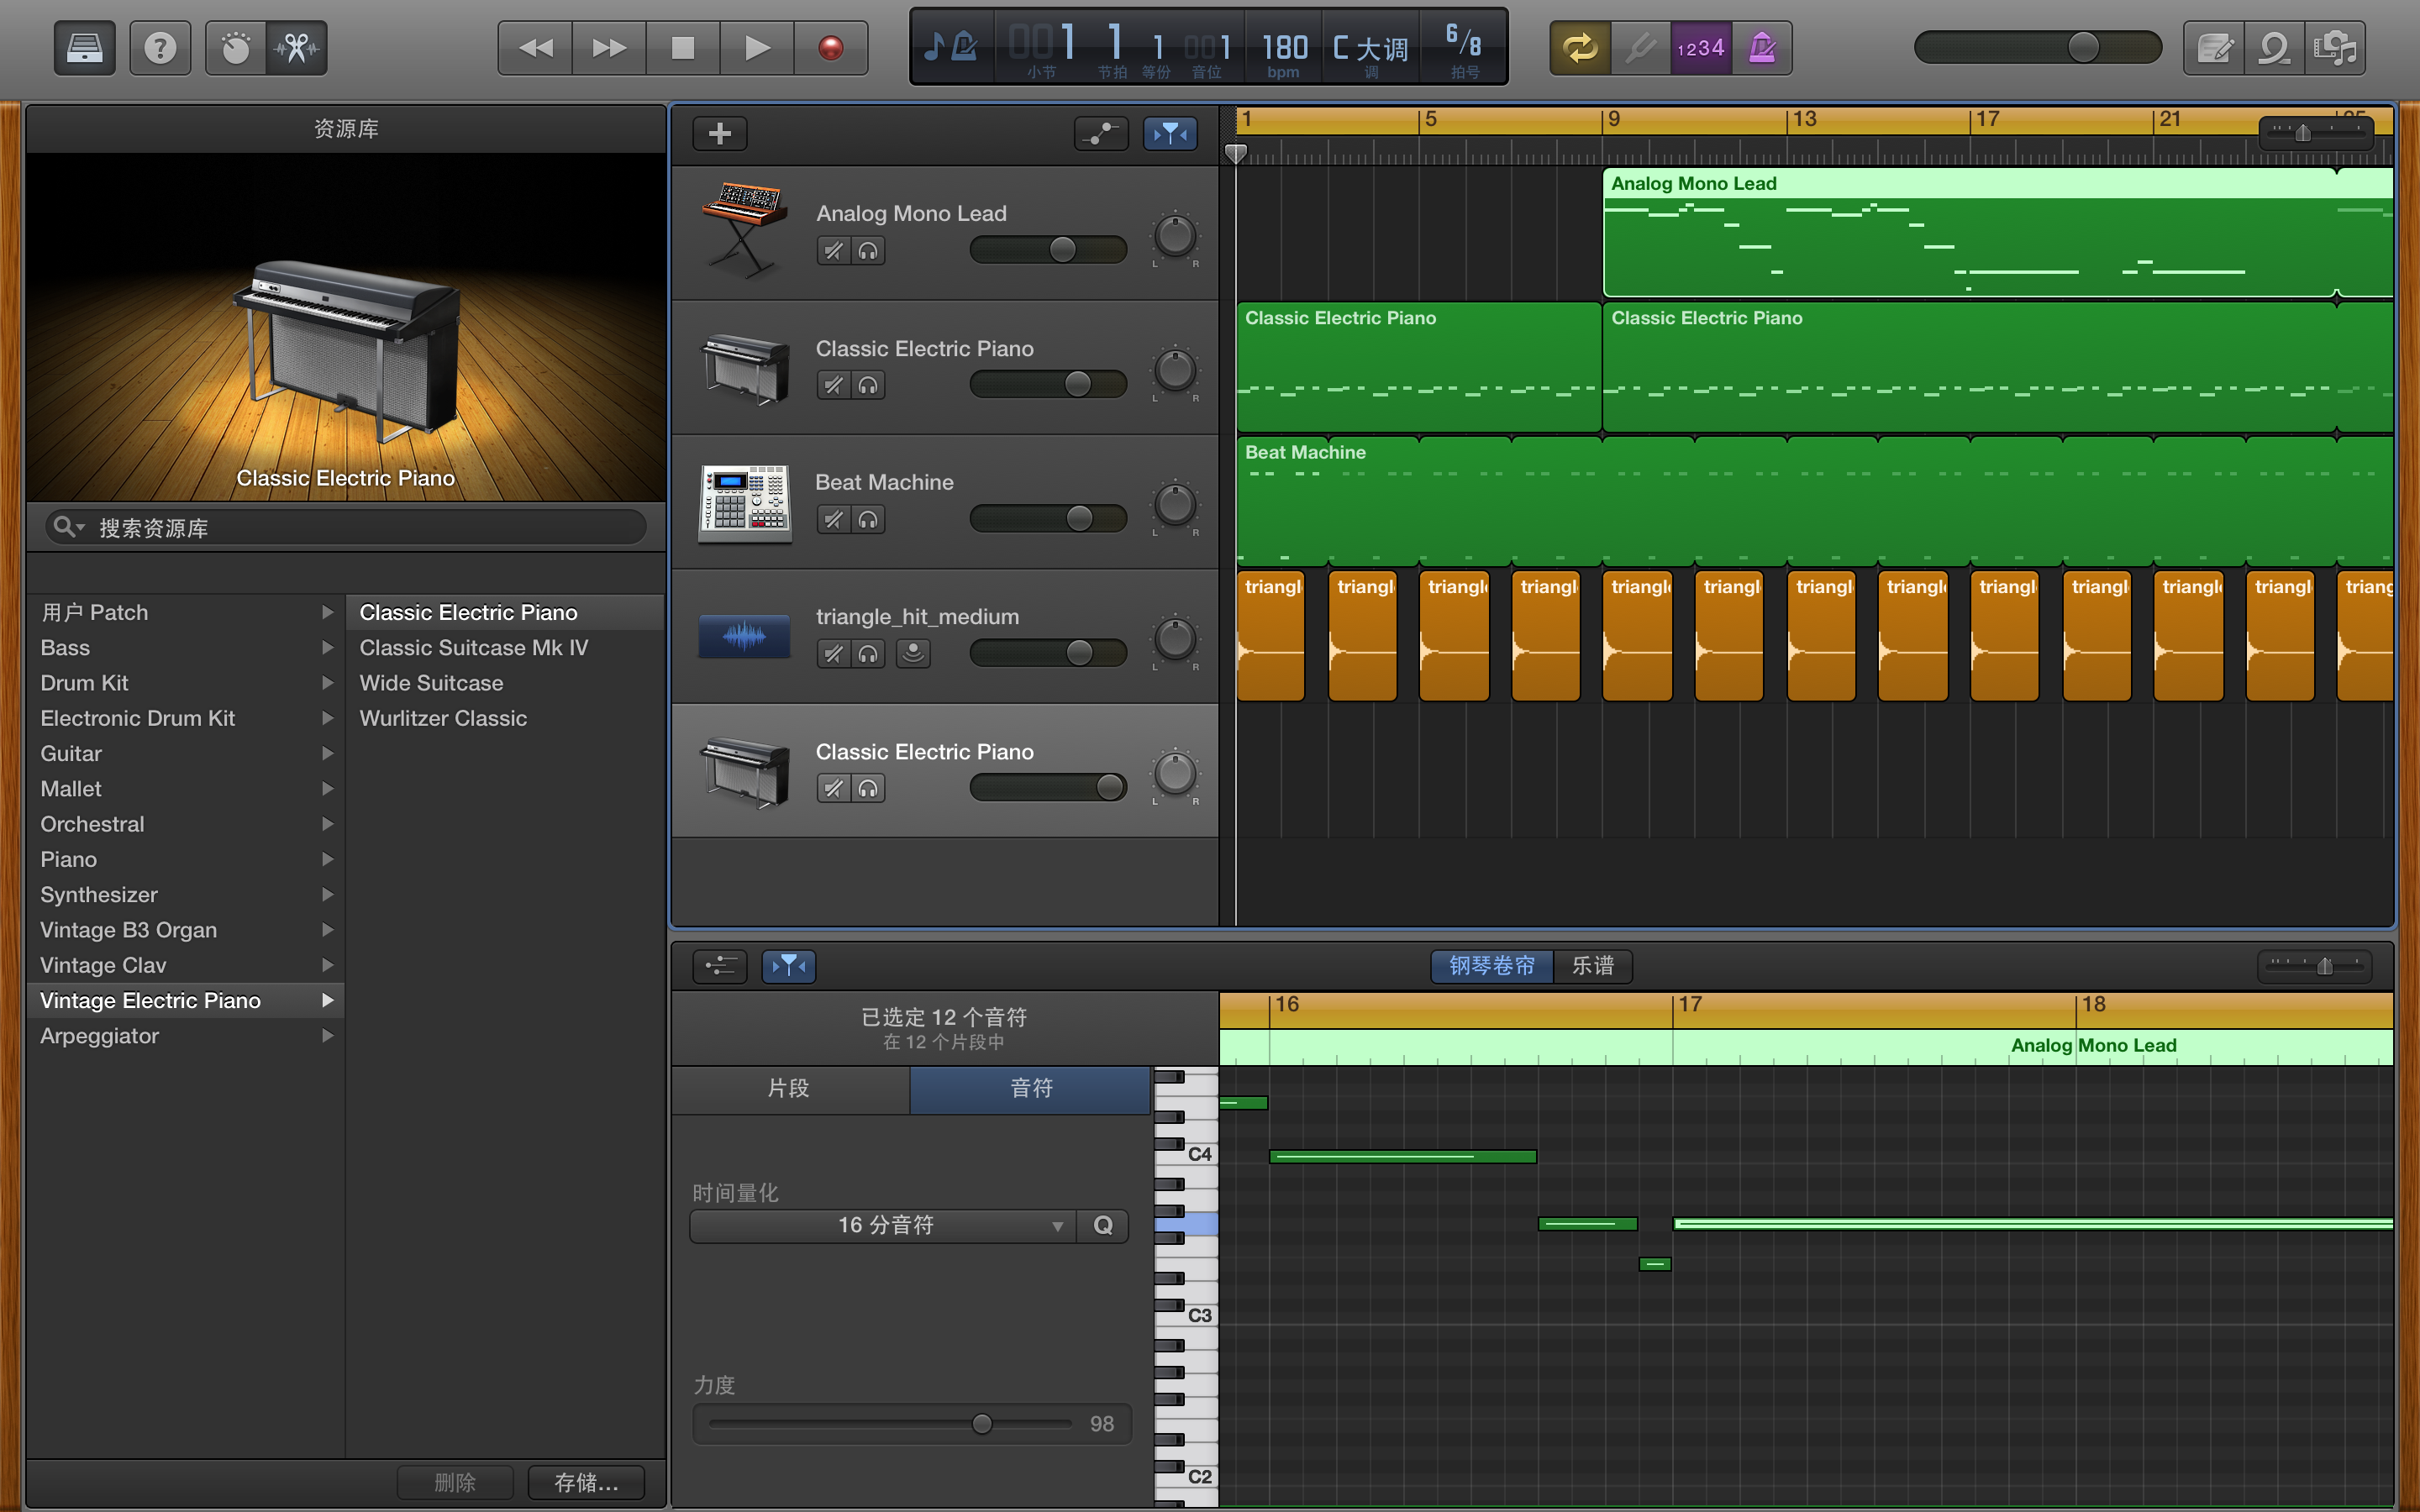
Task: Open Quick Help question mark button
Action: [160, 47]
